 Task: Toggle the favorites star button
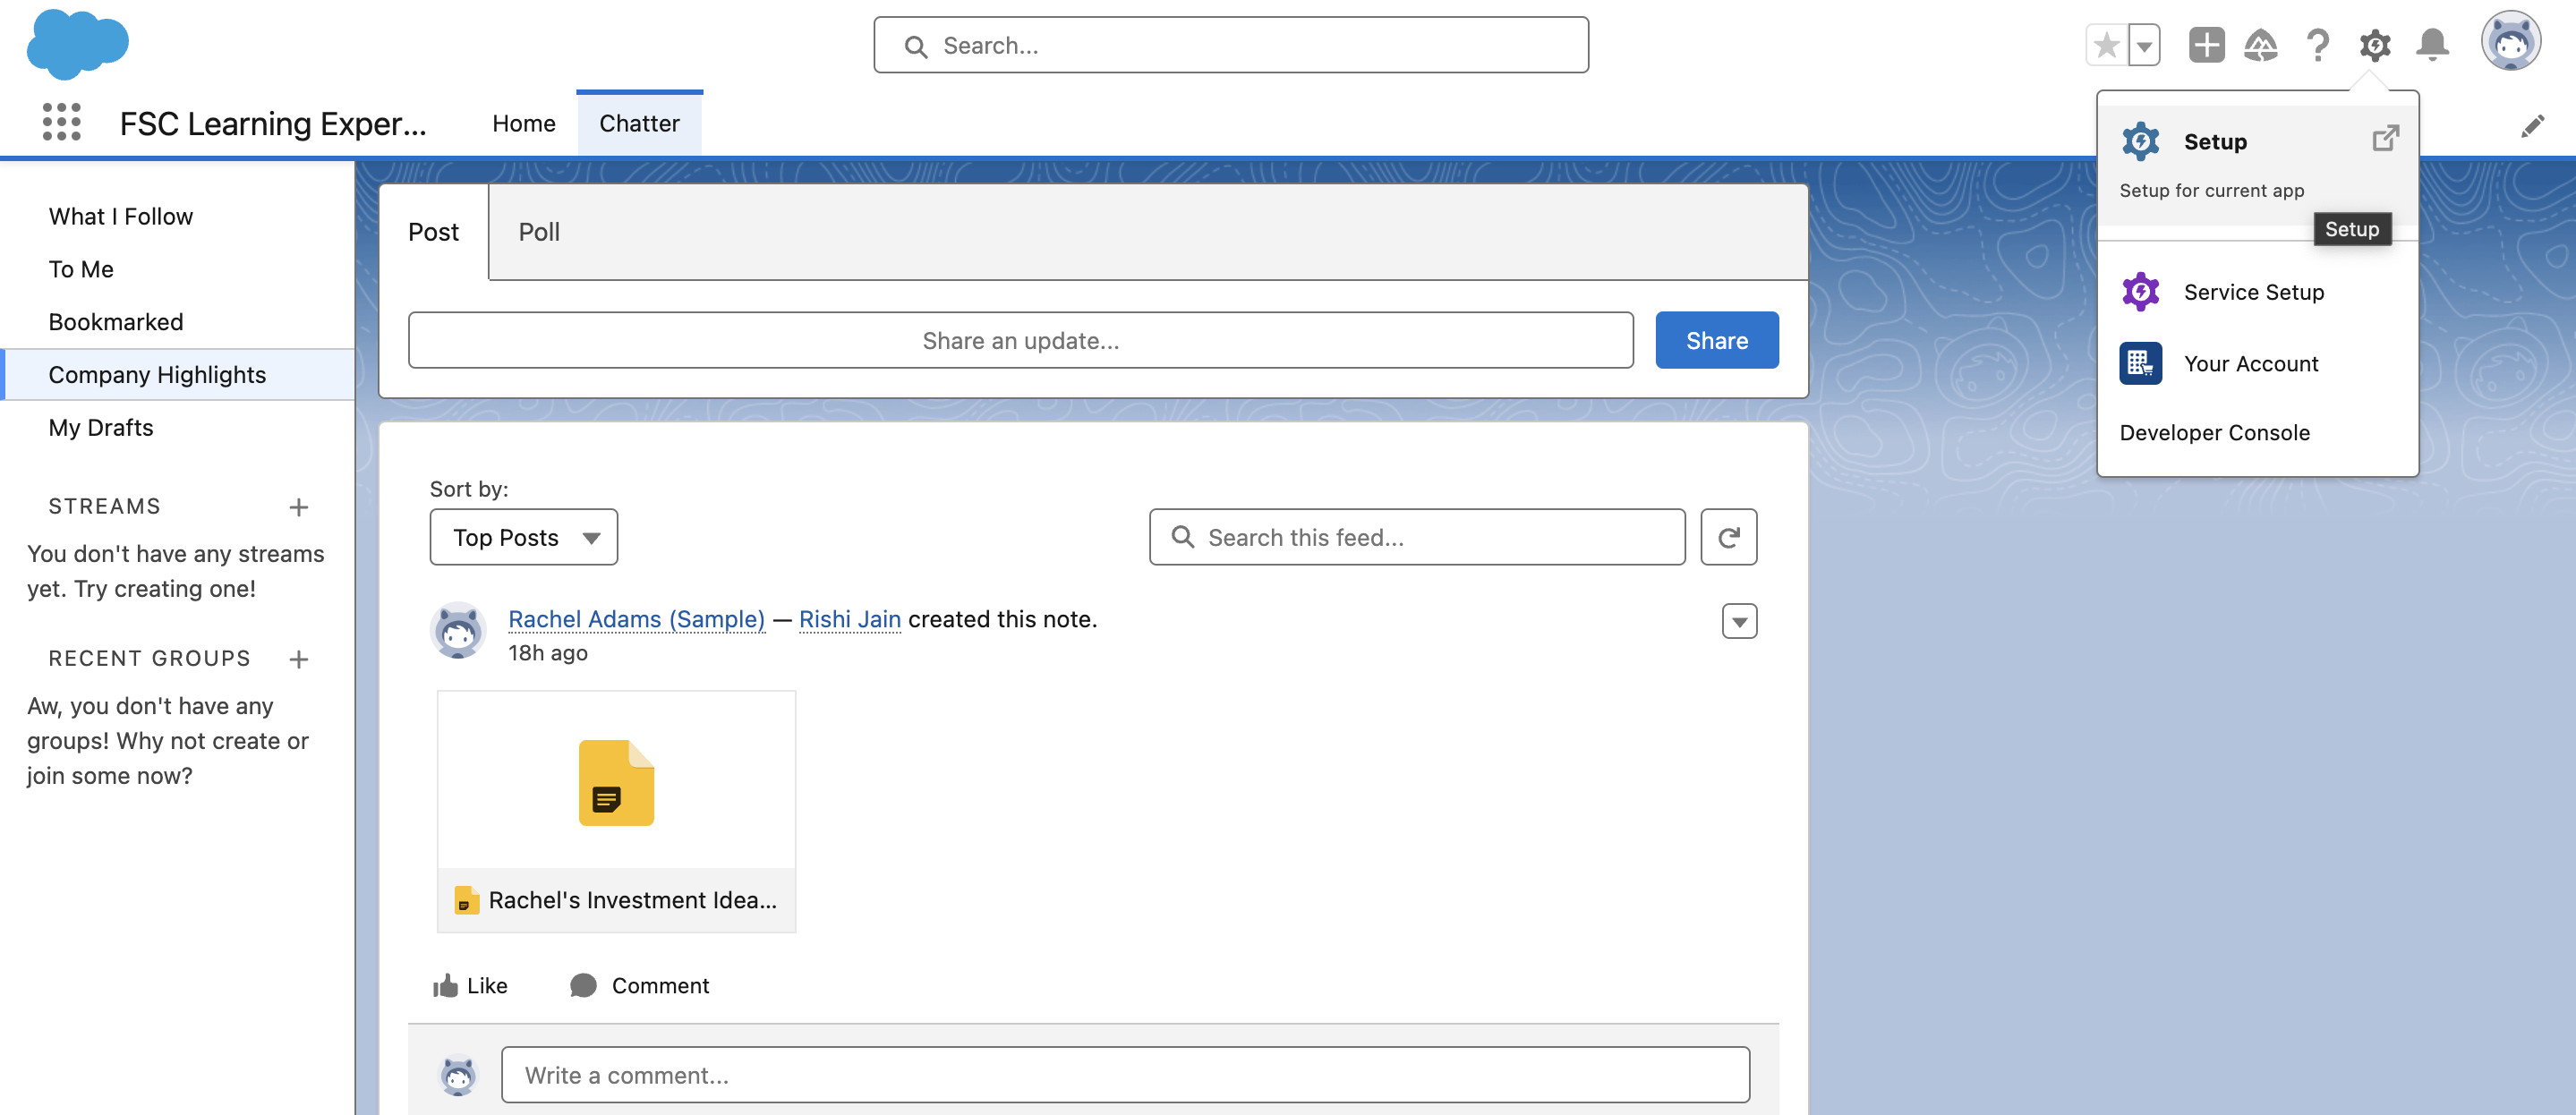click(2106, 45)
